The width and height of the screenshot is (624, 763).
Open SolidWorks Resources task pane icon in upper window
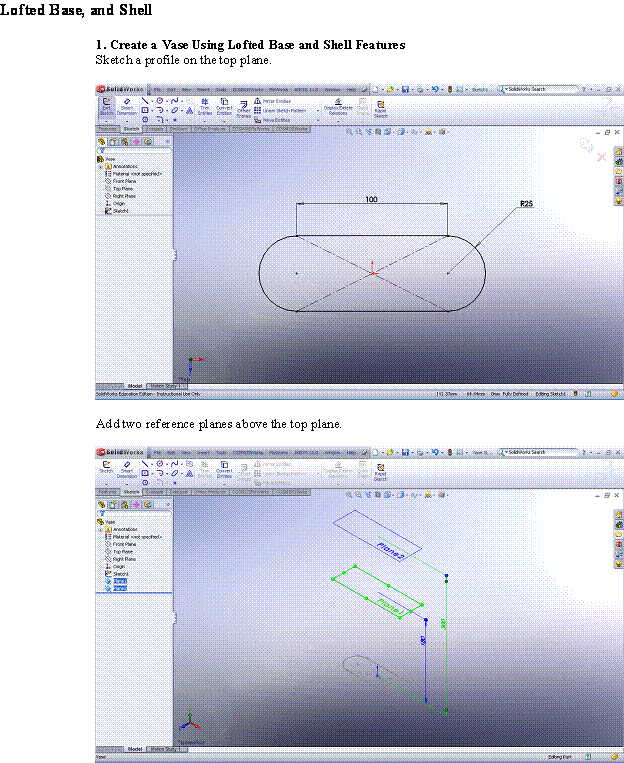click(619, 152)
